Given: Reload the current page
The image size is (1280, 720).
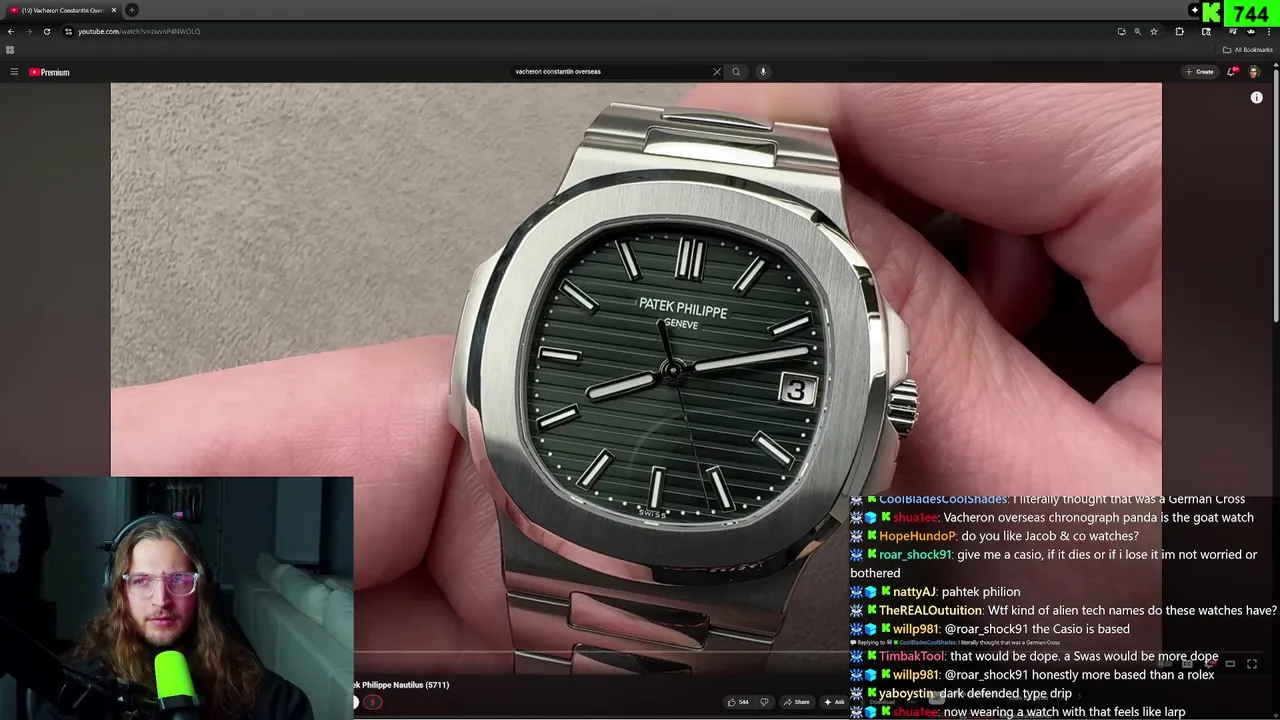Looking at the screenshot, I should click(46, 31).
